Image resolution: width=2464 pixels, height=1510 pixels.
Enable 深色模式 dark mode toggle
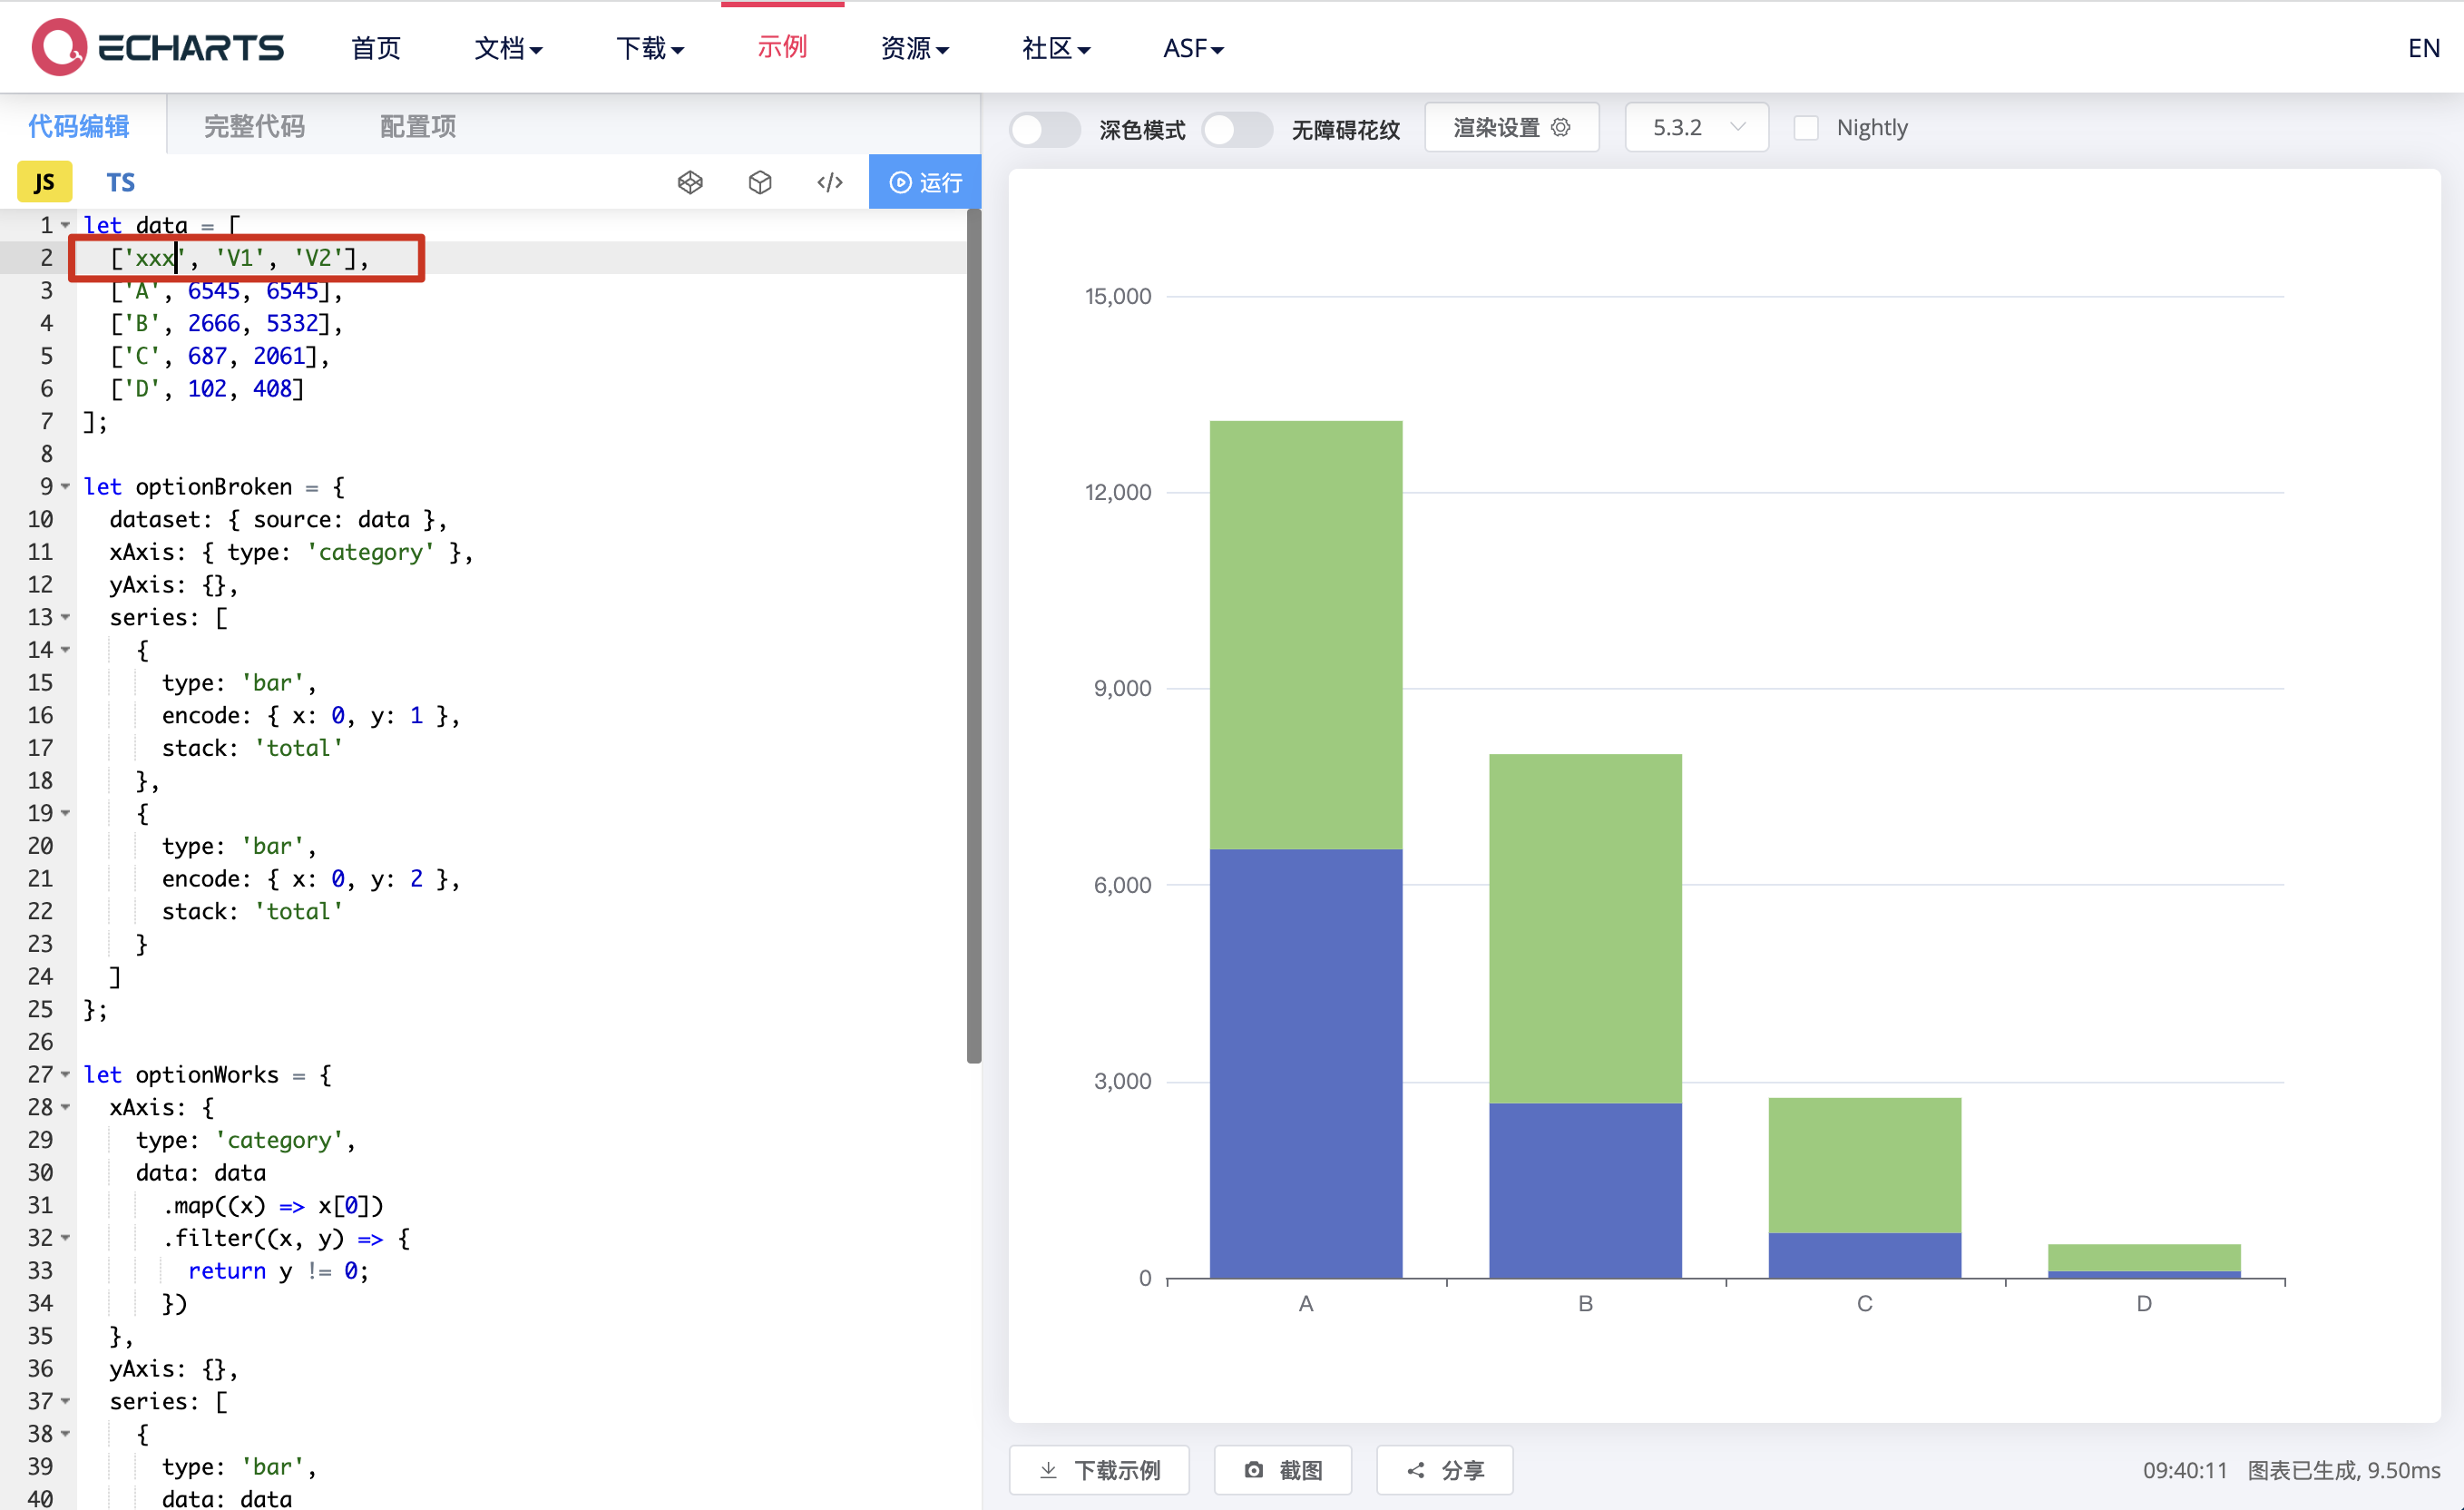tap(1044, 129)
